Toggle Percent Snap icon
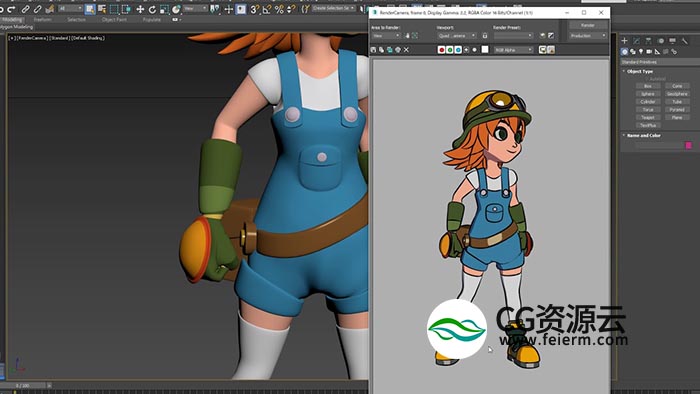 (279, 9)
